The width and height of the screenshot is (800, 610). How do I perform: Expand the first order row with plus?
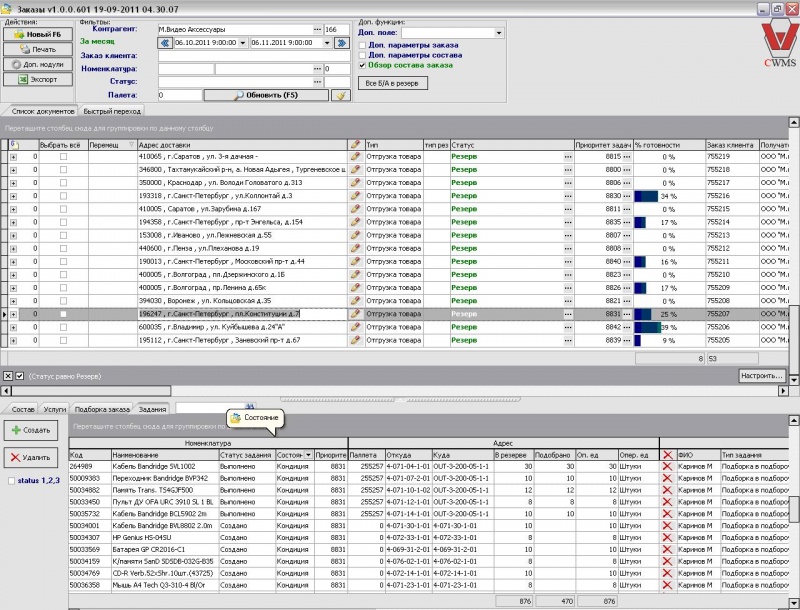[14, 157]
